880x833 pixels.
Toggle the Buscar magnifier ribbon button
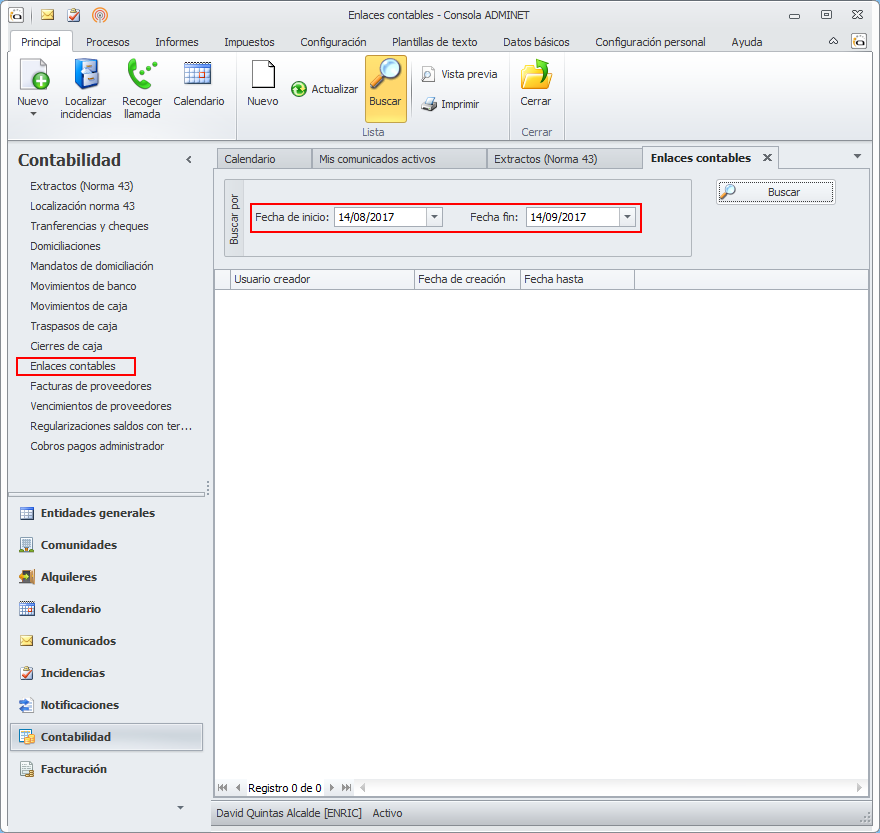coord(386,89)
